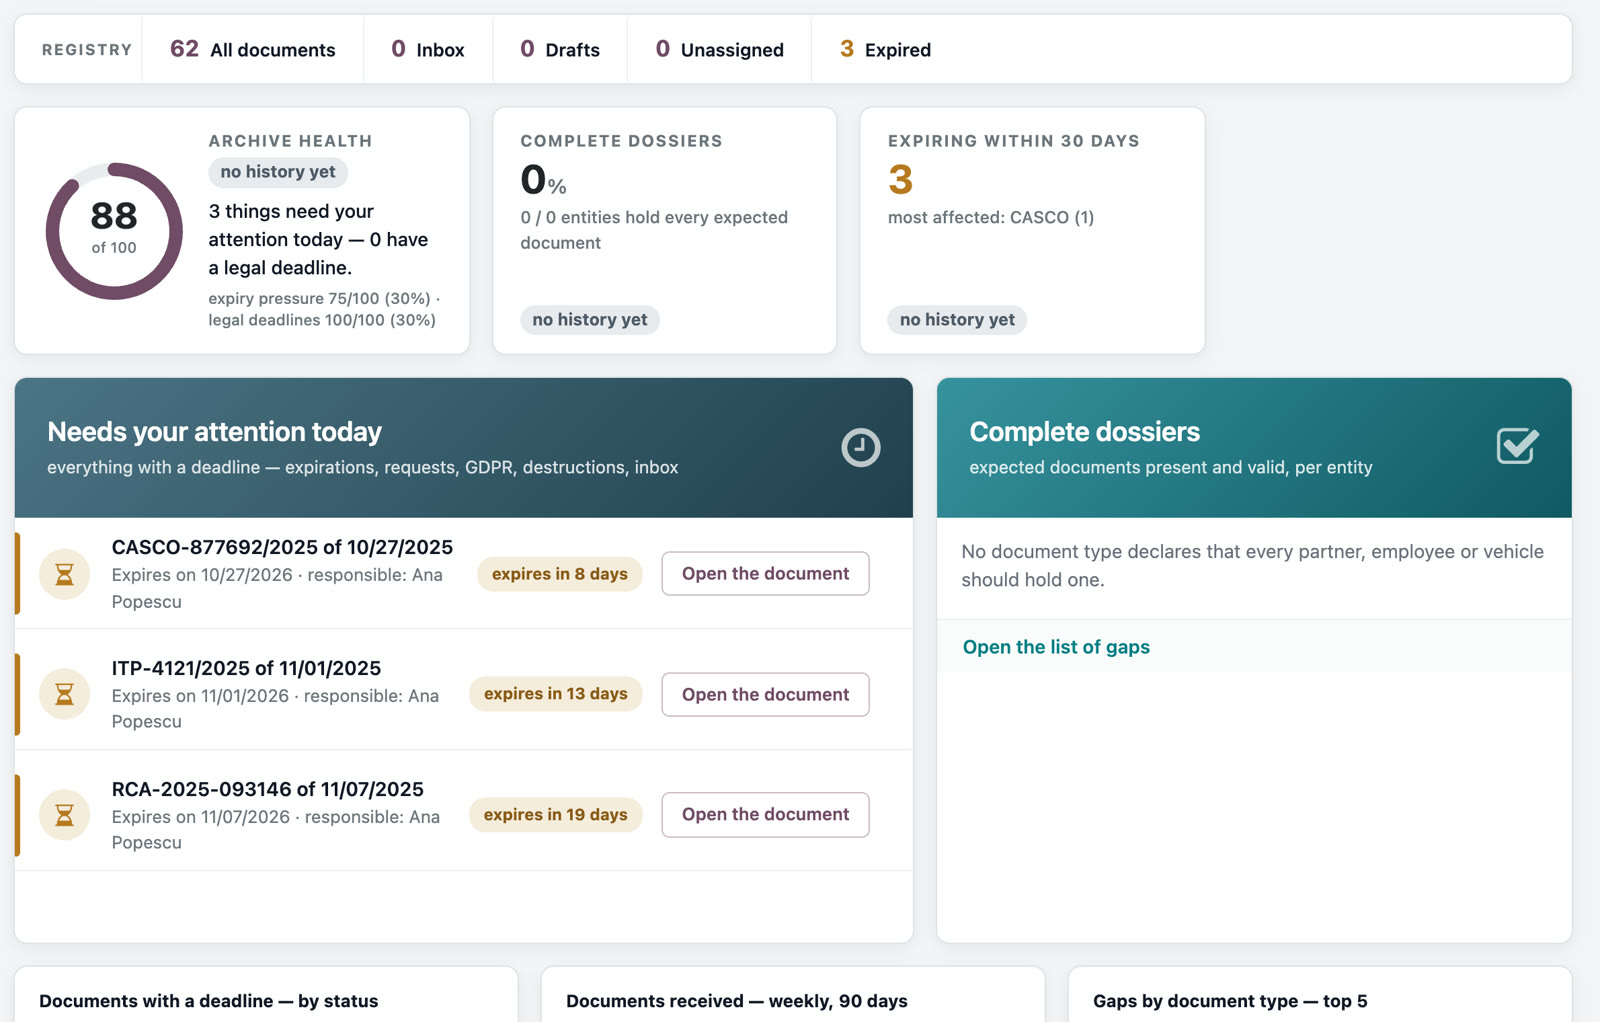Click the hourglass icon beside CASCO-877692/2025
The width and height of the screenshot is (1600, 1022).
(64, 574)
